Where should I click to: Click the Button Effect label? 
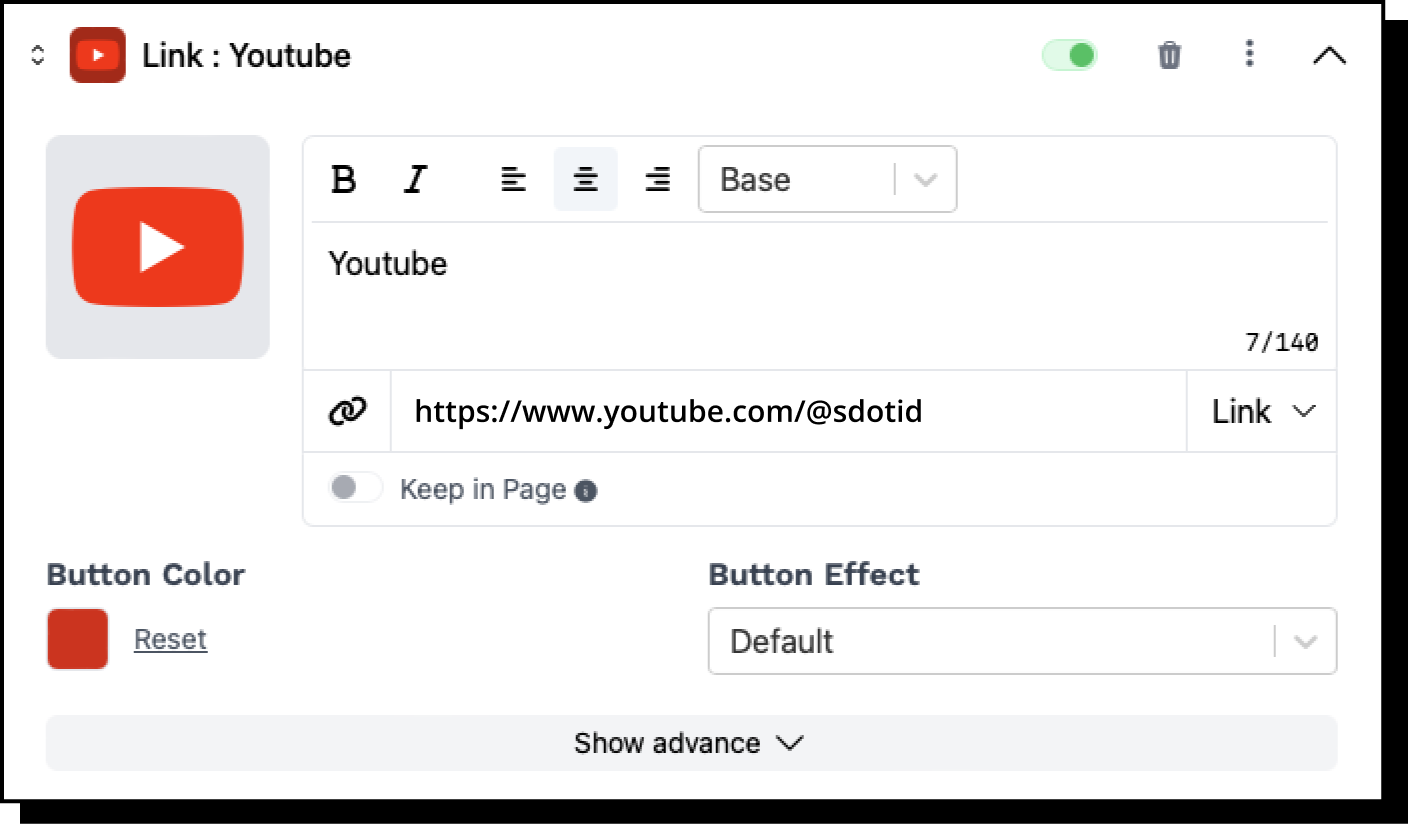tap(814, 575)
